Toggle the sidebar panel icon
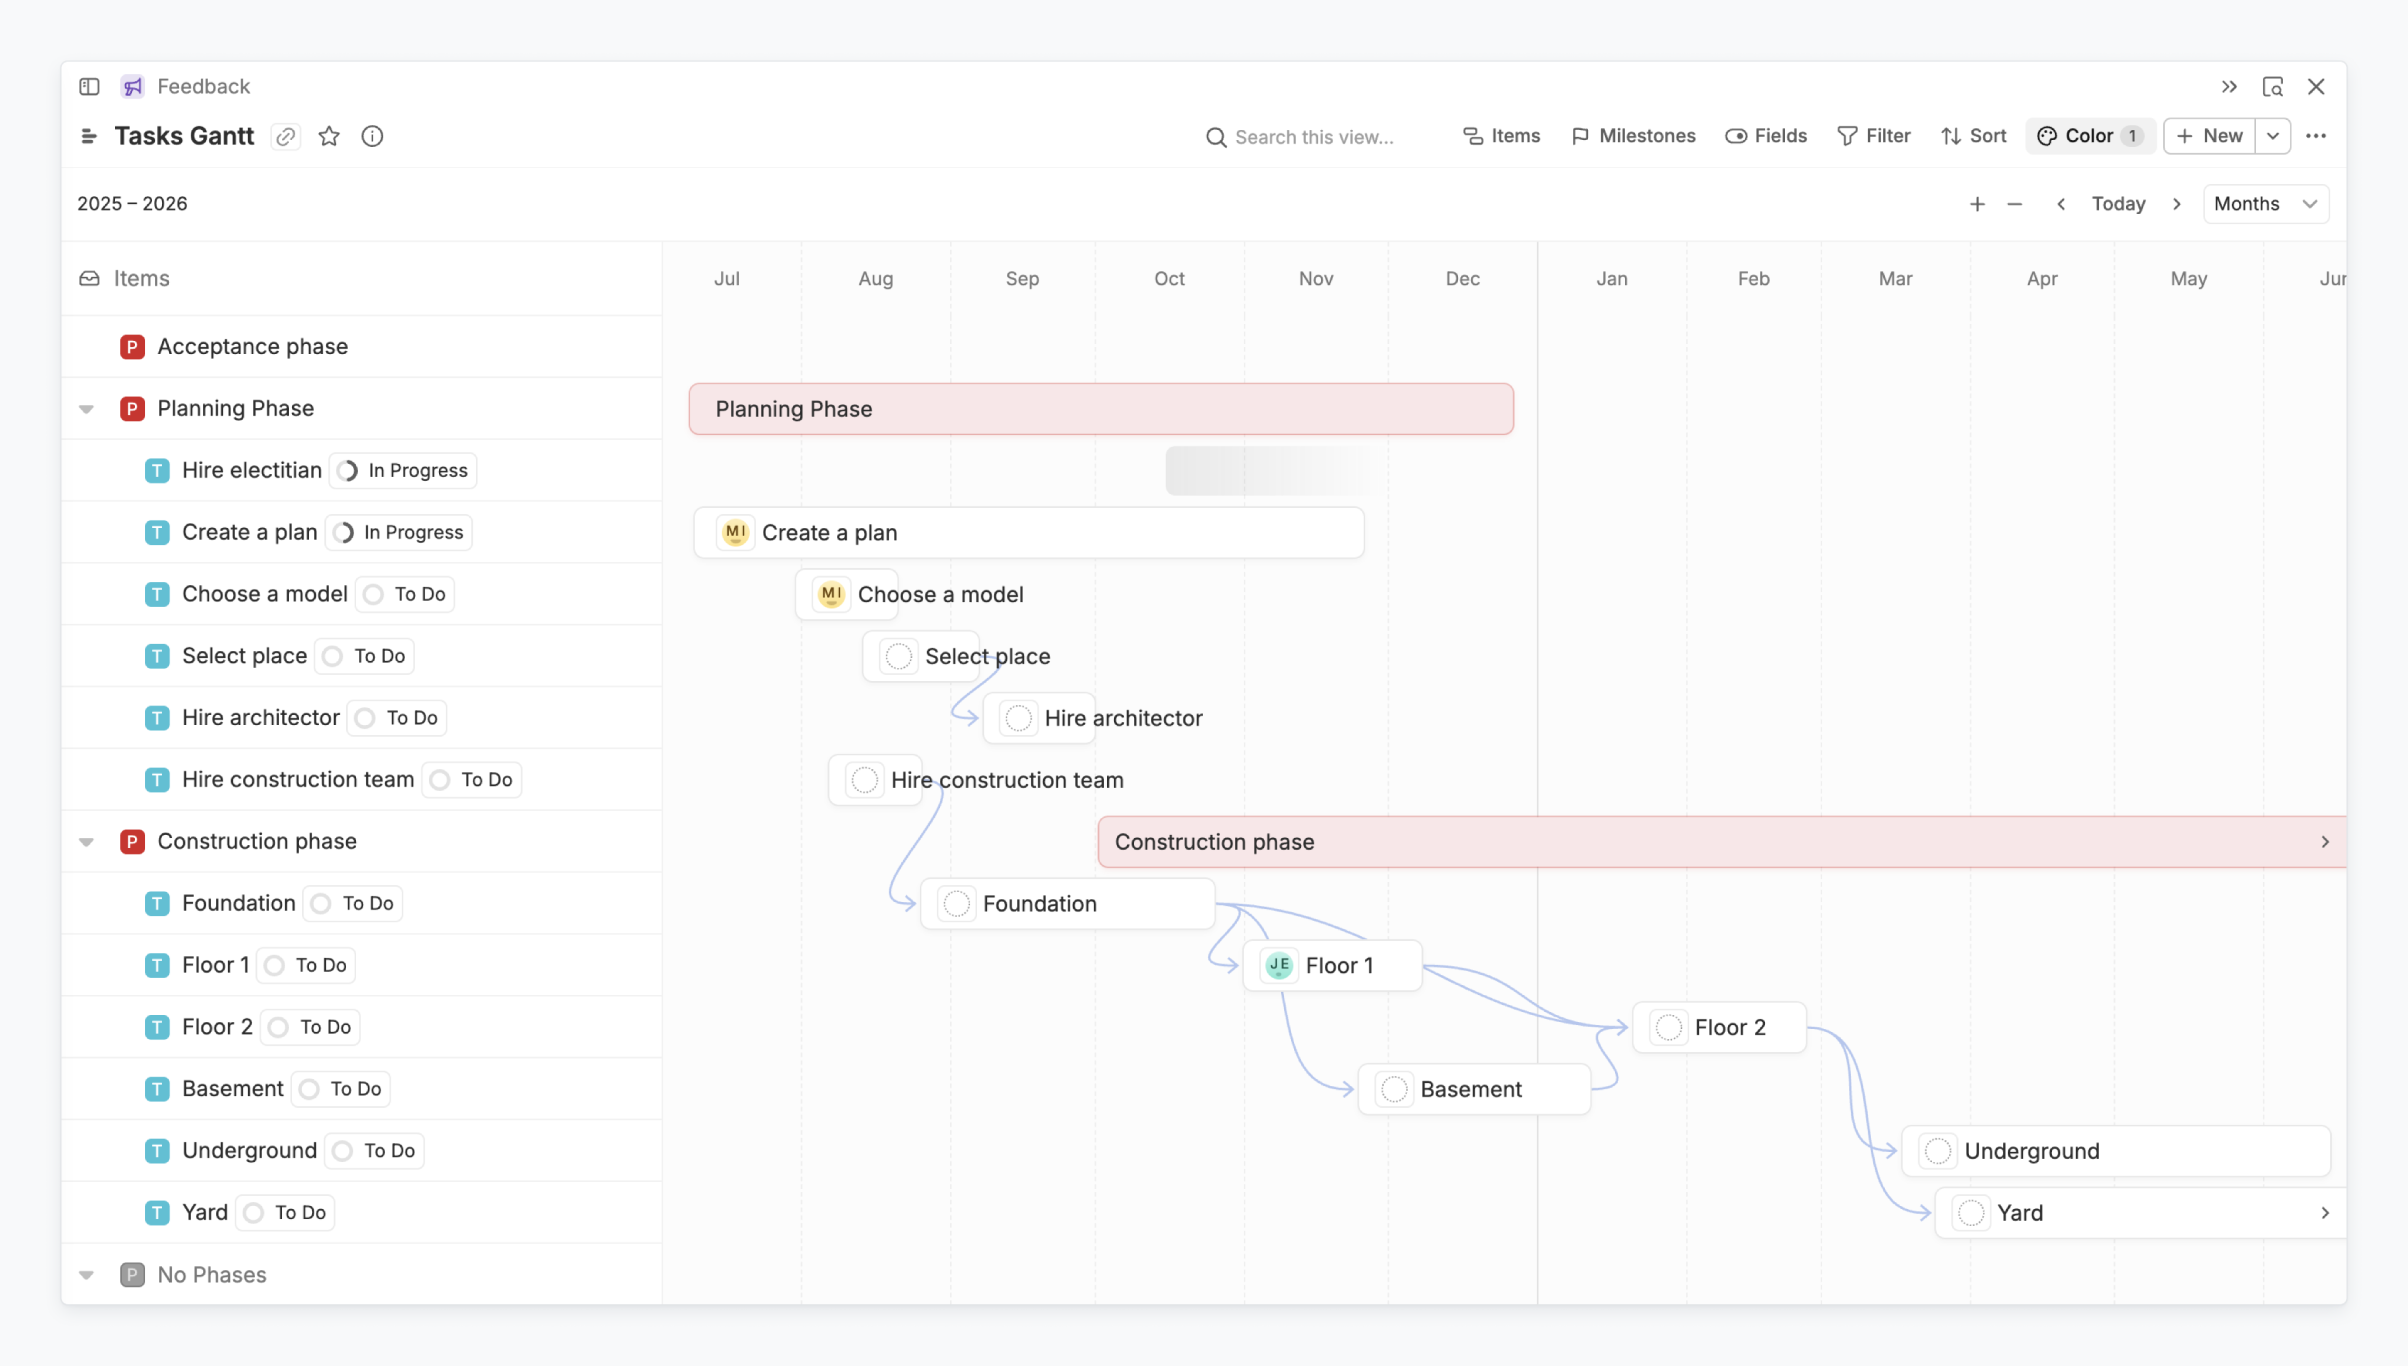 89,86
